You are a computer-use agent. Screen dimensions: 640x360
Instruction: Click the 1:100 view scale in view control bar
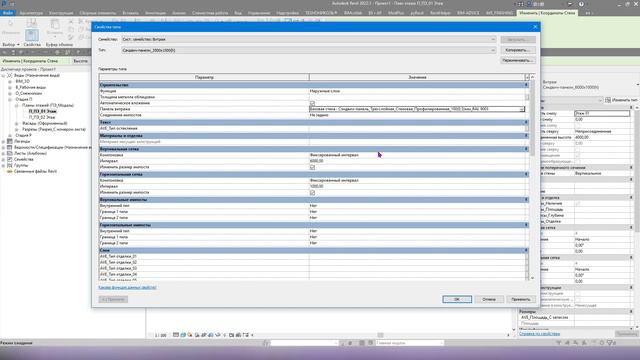[x=160, y=335]
